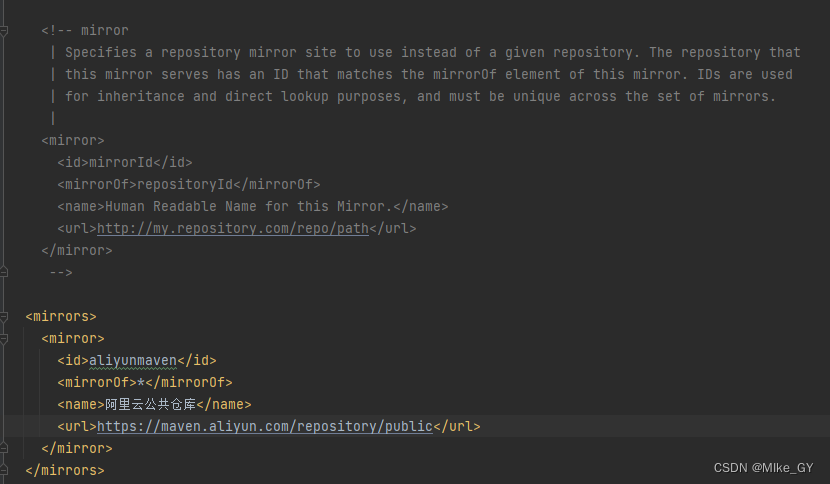Click the <!-- mirror comment opening line

[x=85, y=30]
